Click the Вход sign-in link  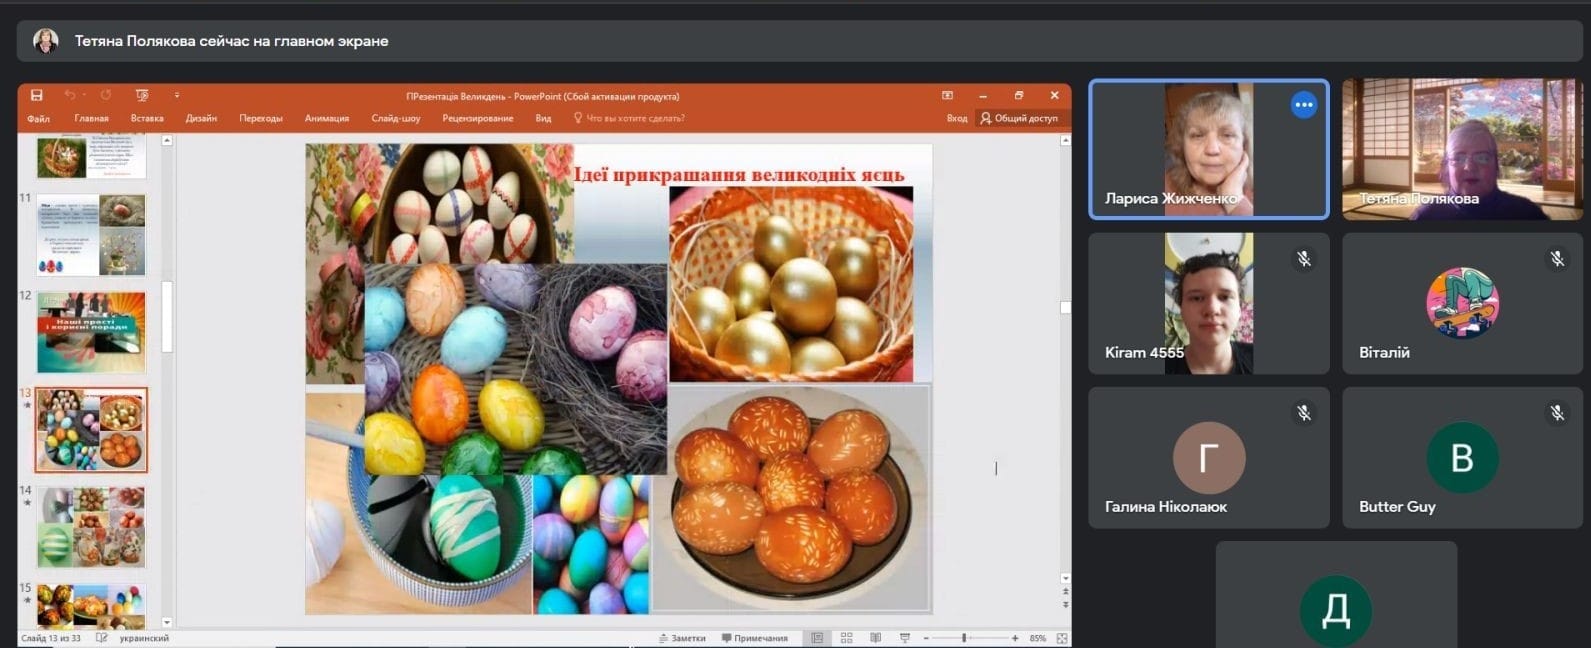pos(957,118)
